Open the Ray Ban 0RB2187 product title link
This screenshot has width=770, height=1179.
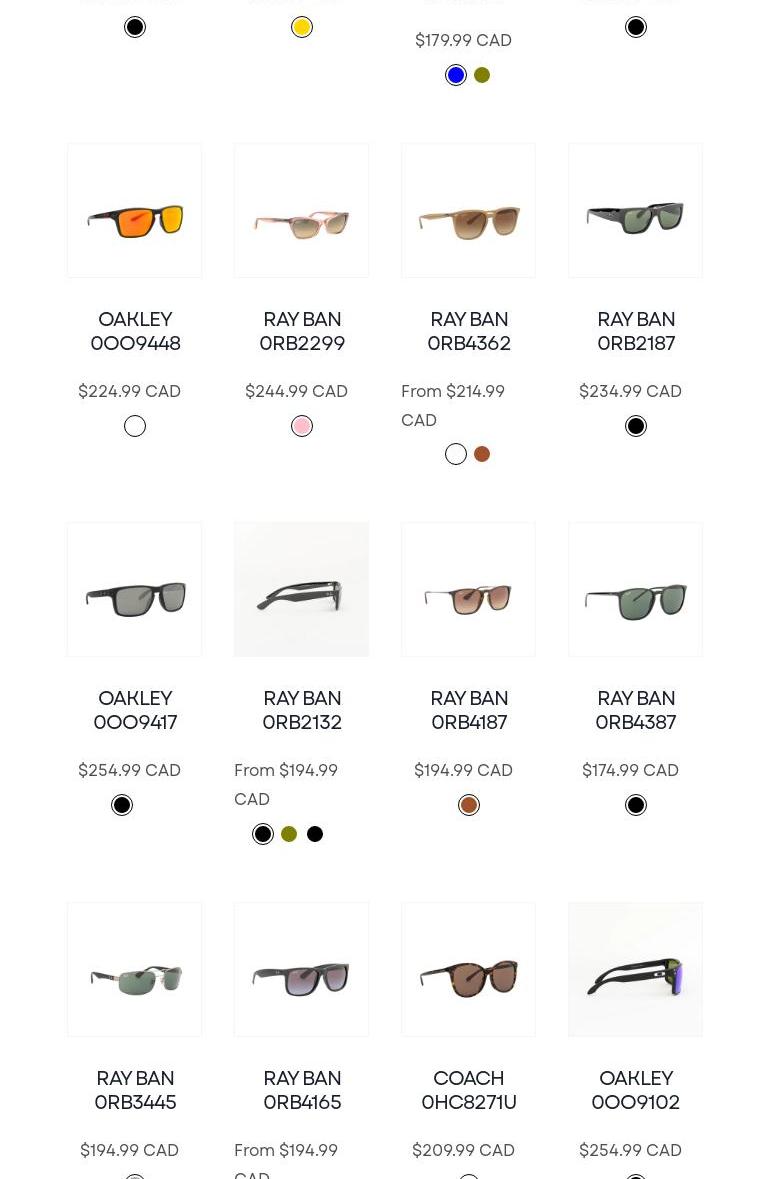635,331
